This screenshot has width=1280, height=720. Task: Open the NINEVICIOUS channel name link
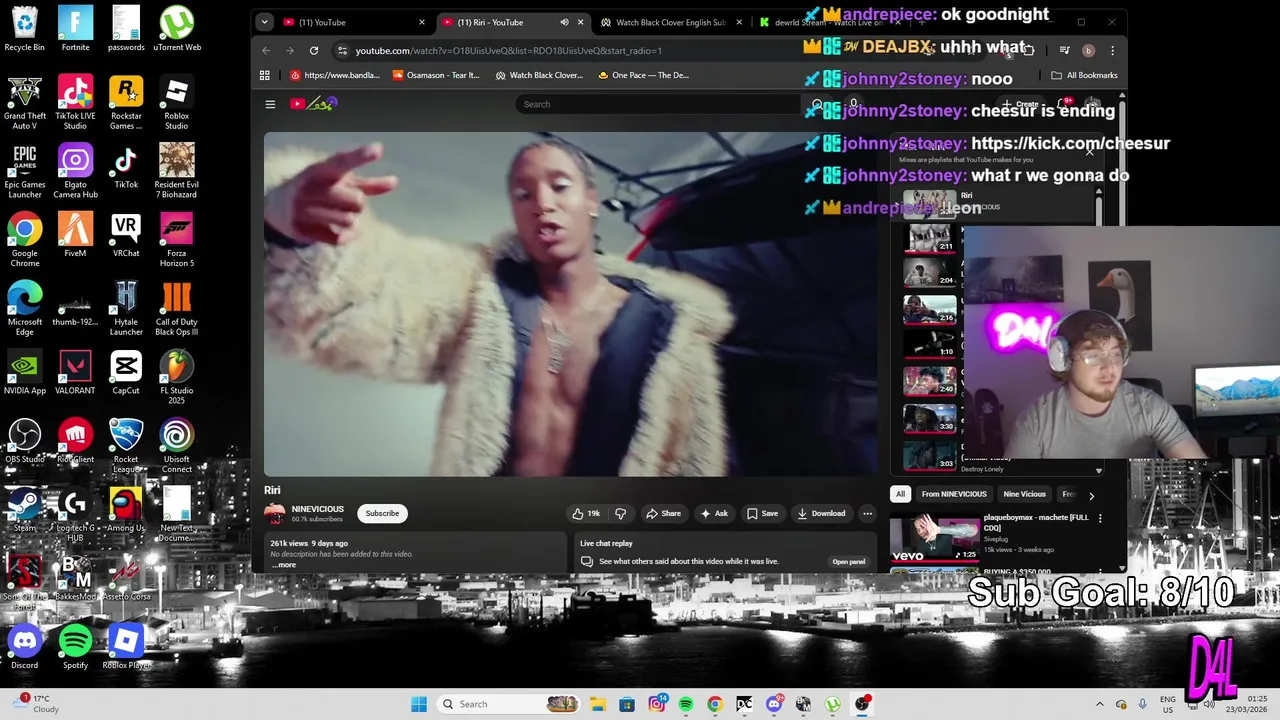point(317,509)
